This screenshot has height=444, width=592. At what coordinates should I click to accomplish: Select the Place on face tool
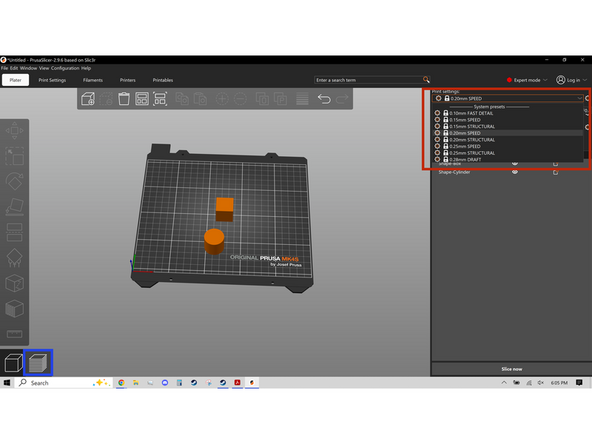(14, 207)
